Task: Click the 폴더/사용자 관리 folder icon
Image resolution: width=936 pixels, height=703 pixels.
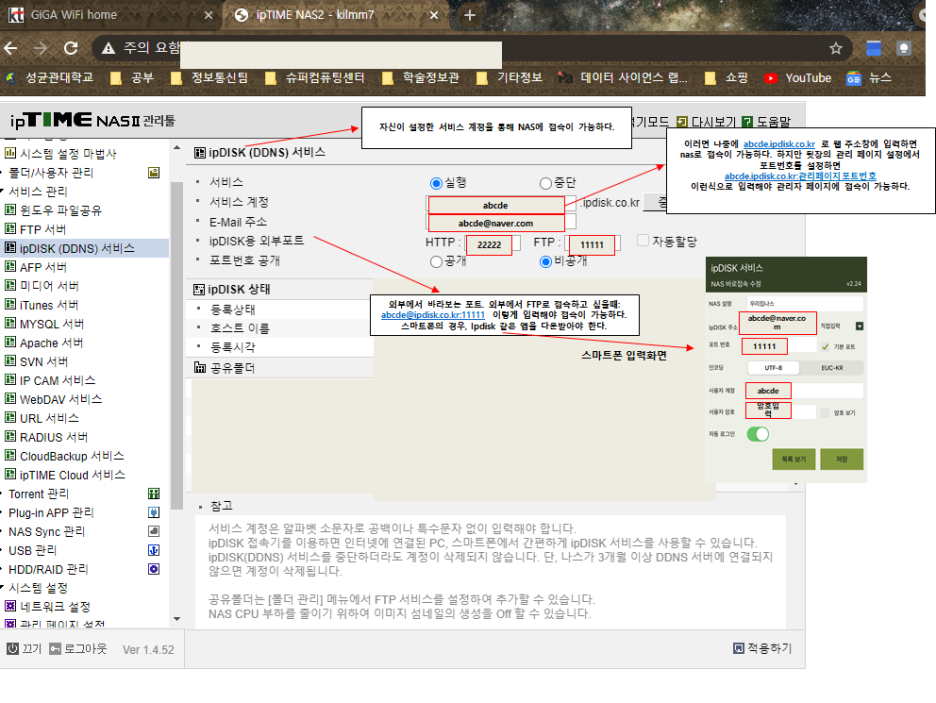Action: pos(153,172)
